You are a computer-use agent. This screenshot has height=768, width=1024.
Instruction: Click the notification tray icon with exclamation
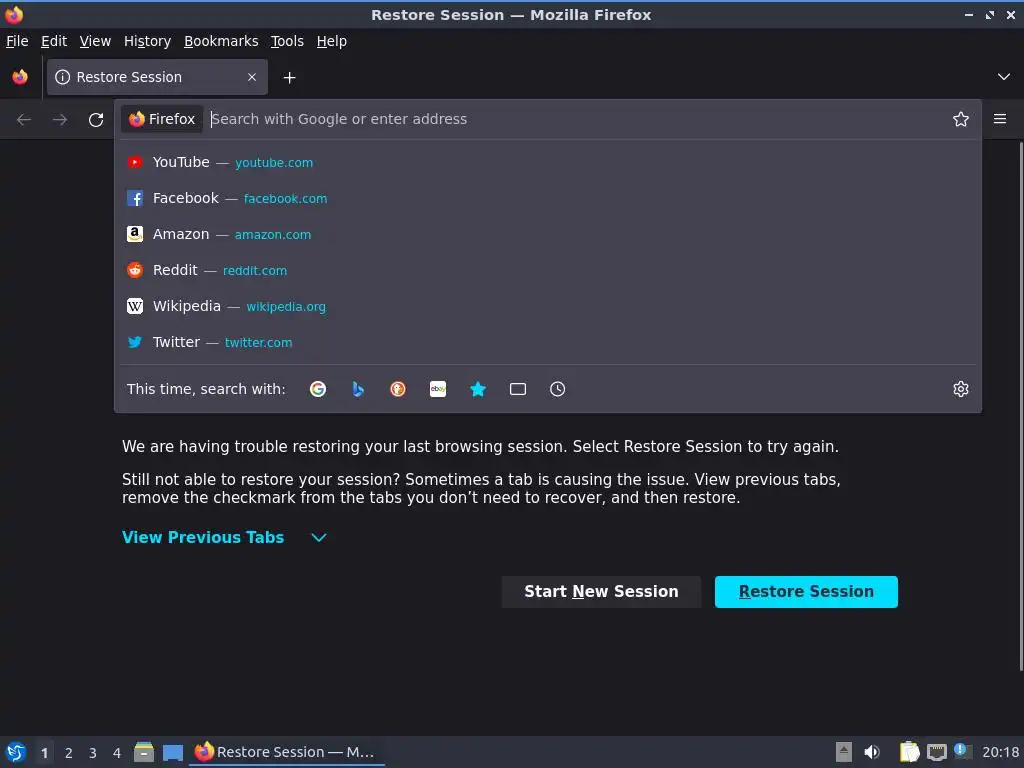963,751
